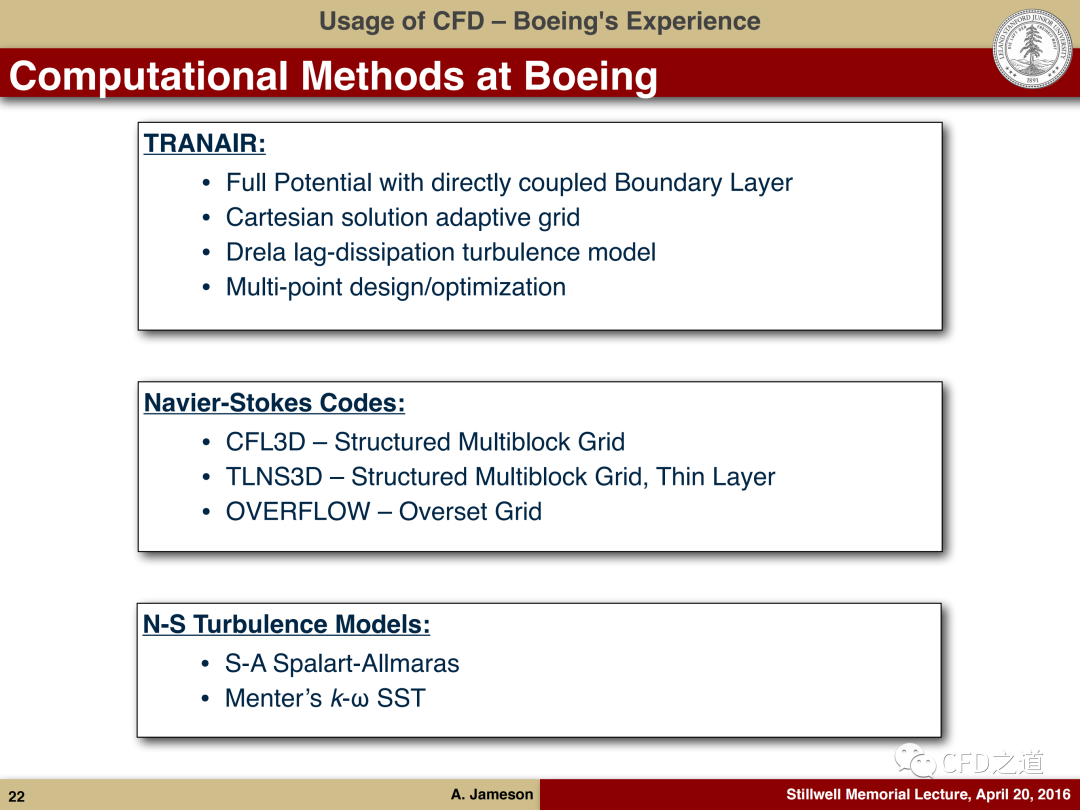Select "OVERFLOW – Overset Grid" bullet
Image resolution: width=1080 pixels, height=810 pixels.
click(x=384, y=512)
